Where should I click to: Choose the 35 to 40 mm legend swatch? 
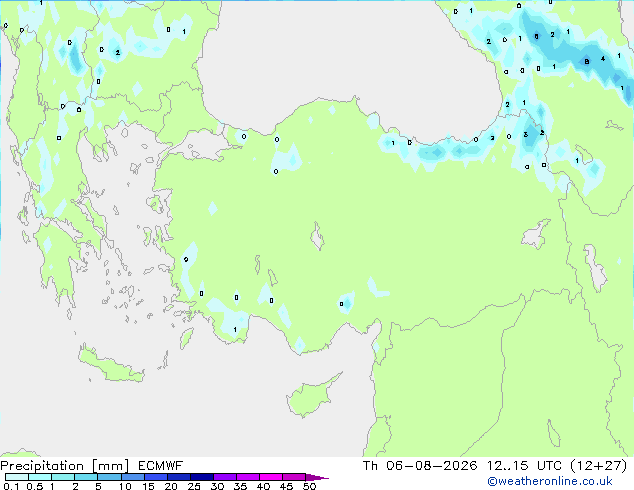(247, 477)
